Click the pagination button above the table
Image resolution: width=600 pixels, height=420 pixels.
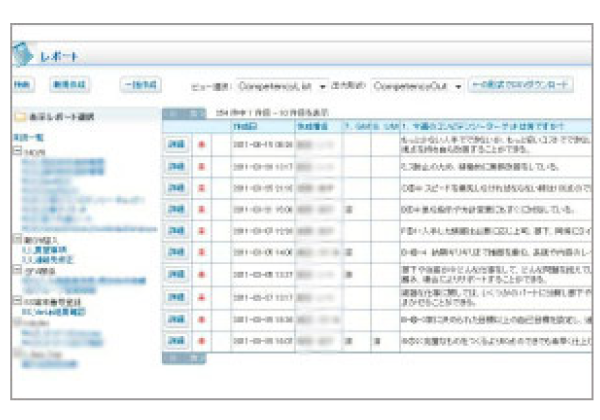pyautogui.click(x=174, y=113)
